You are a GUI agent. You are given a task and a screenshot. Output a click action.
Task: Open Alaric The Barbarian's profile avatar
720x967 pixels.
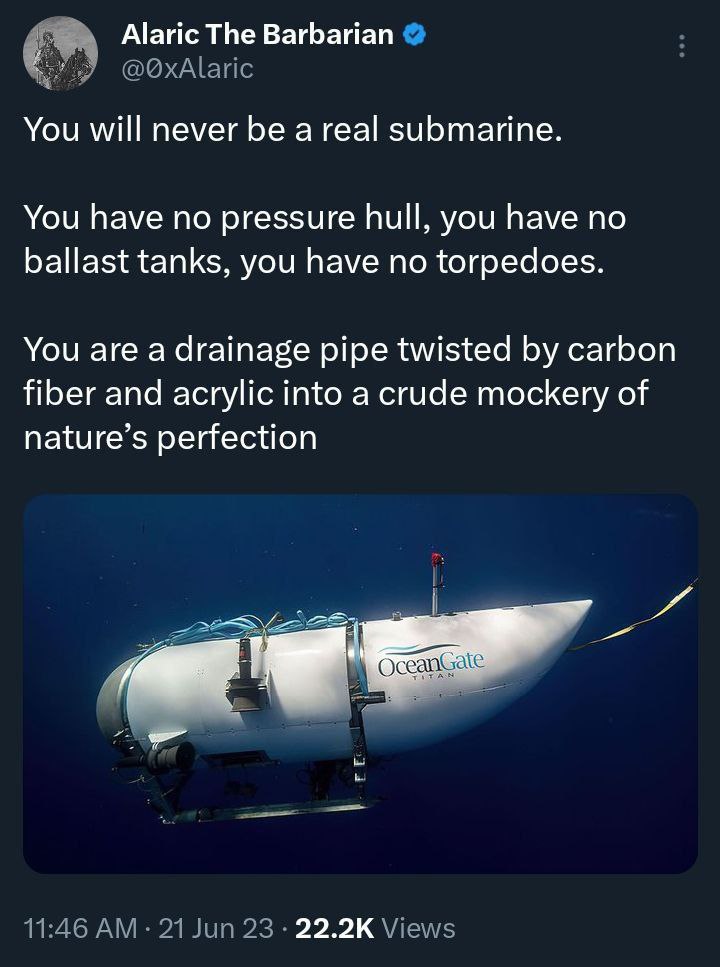[60, 53]
